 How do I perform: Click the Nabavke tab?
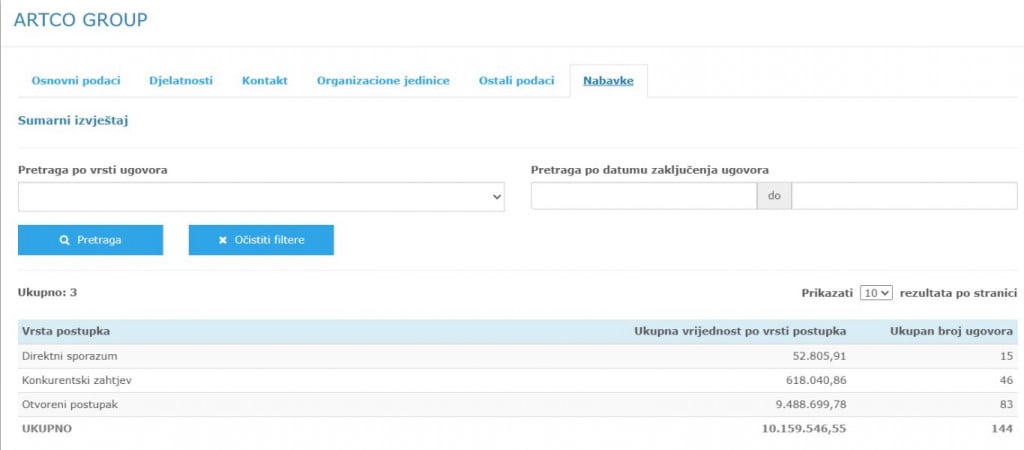(x=608, y=81)
